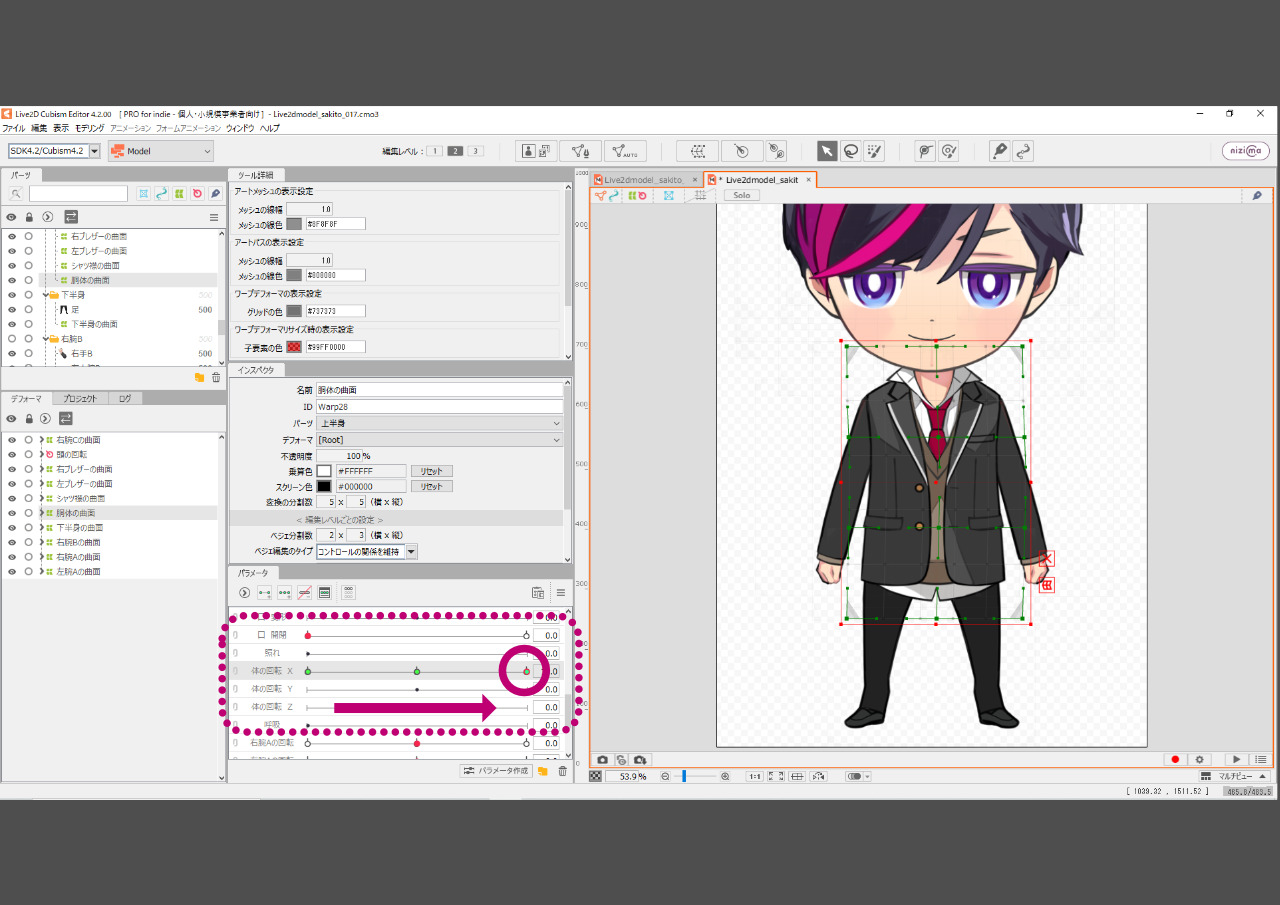This screenshot has width=1280, height=905.
Task: Toggle lock circle for 左腕Aの曲面 deformer
Action: click(29, 571)
